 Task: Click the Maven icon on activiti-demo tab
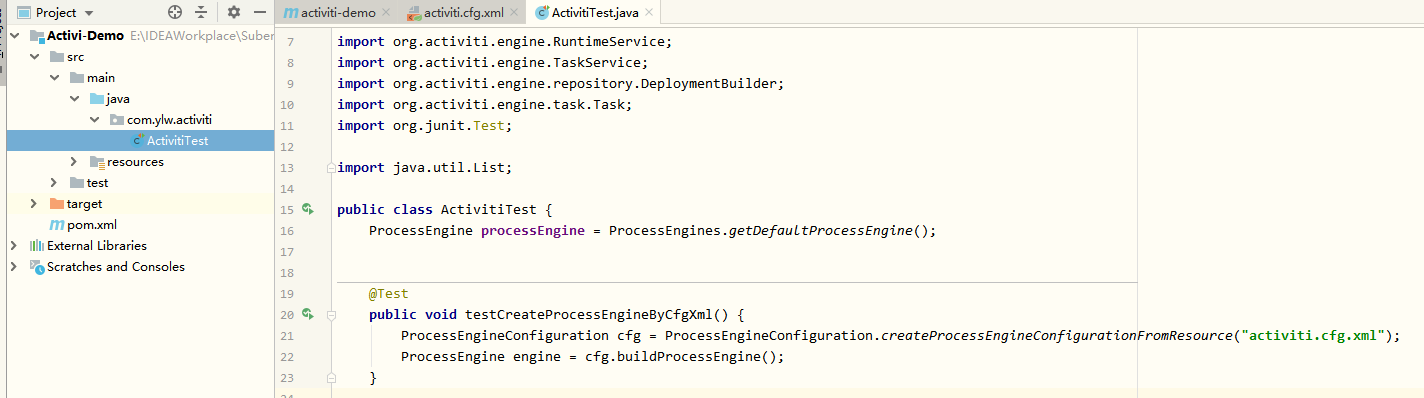click(x=290, y=13)
